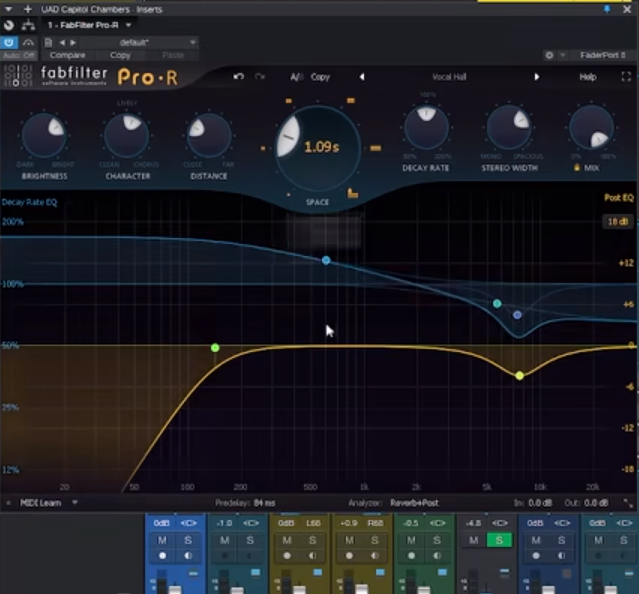
Task: Open the gear settings next to FaderPort 8
Action: 549,55
